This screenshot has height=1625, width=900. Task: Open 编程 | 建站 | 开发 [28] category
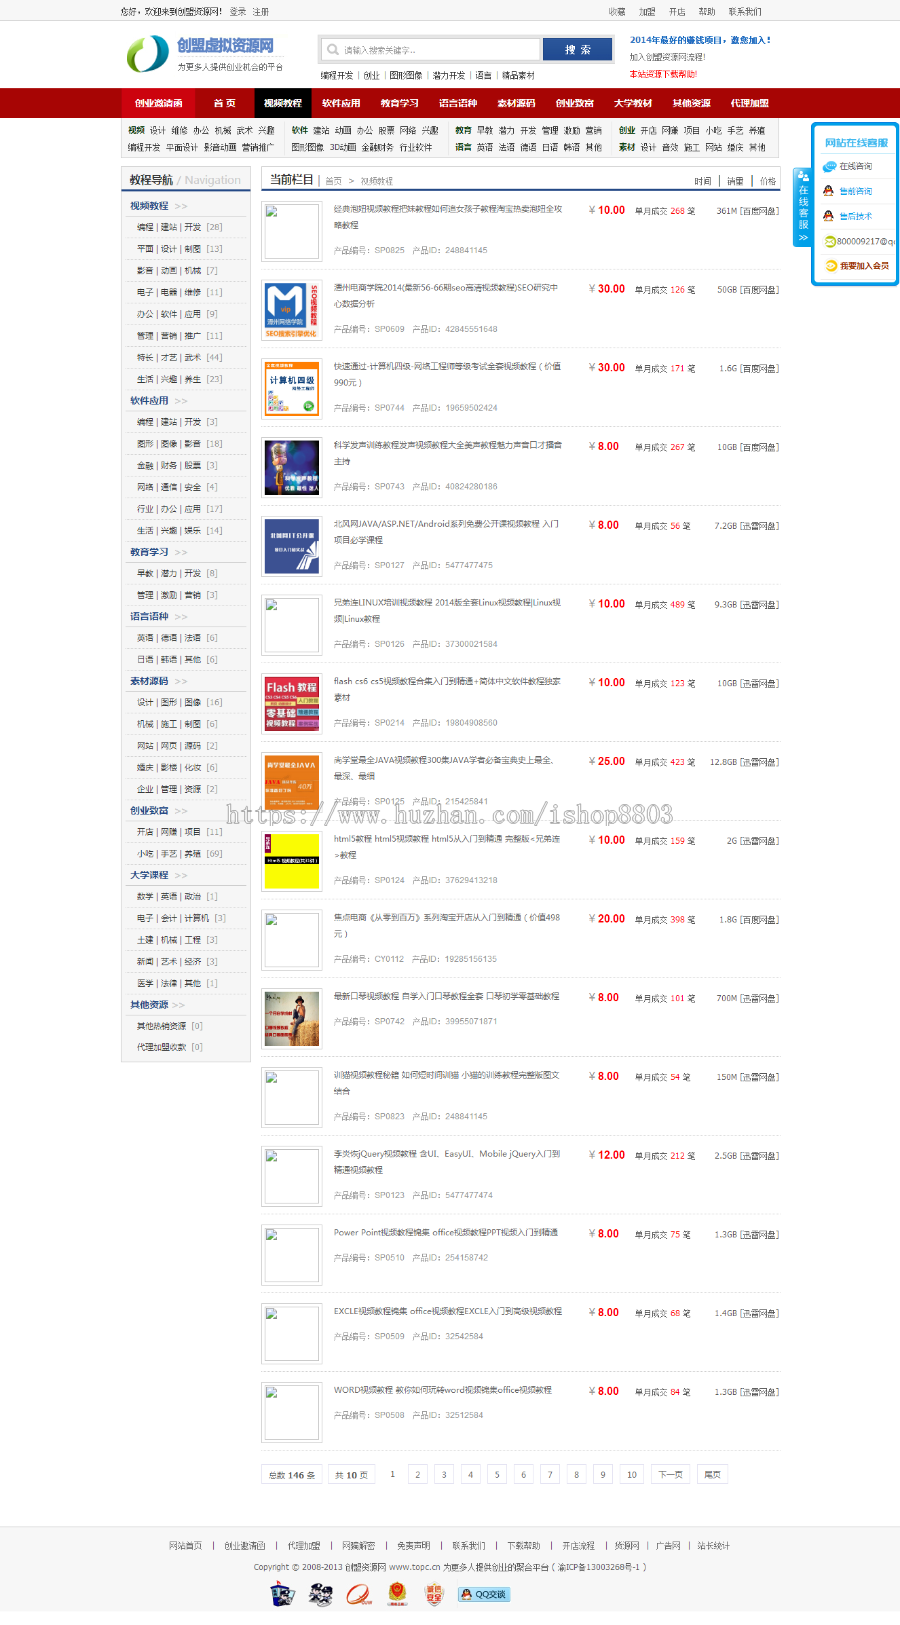coord(180,227)
